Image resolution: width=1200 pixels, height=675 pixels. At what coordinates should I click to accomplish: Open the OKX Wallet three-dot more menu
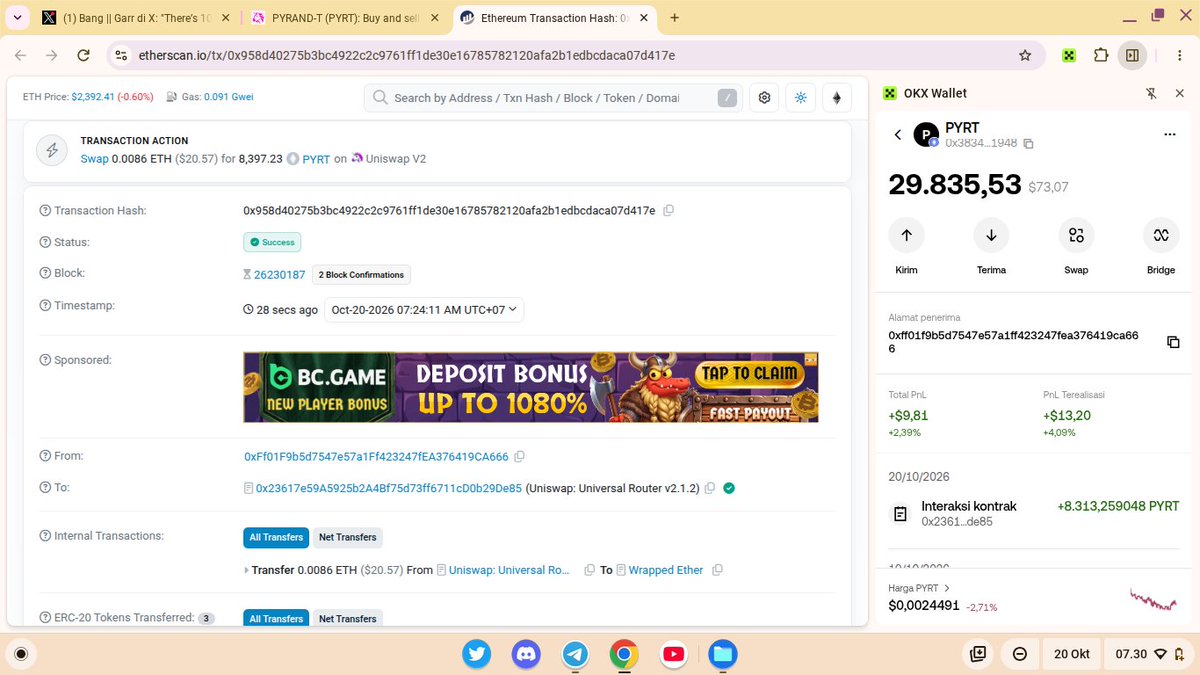coord(1170,135)
